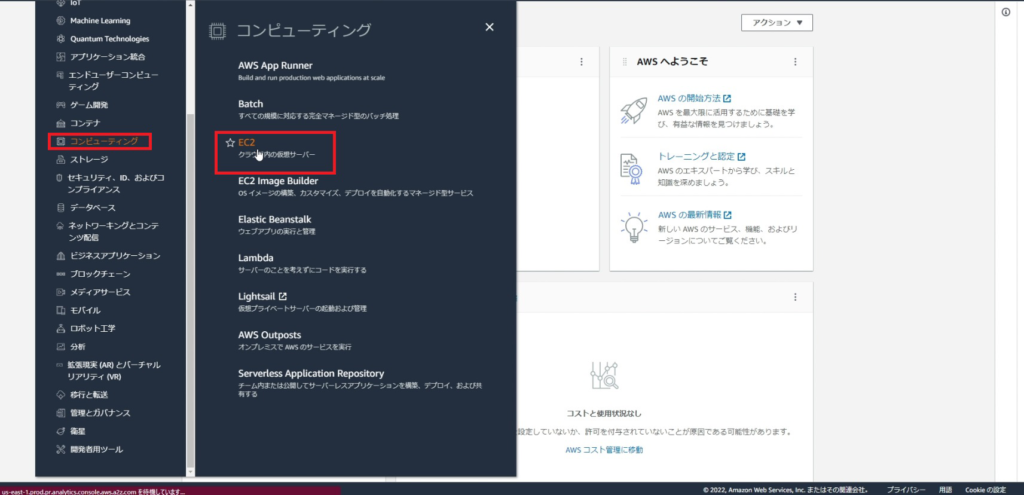Open the cost widget three-dot menu
Screen dimensions: 1024x495
tap(795, 297)
